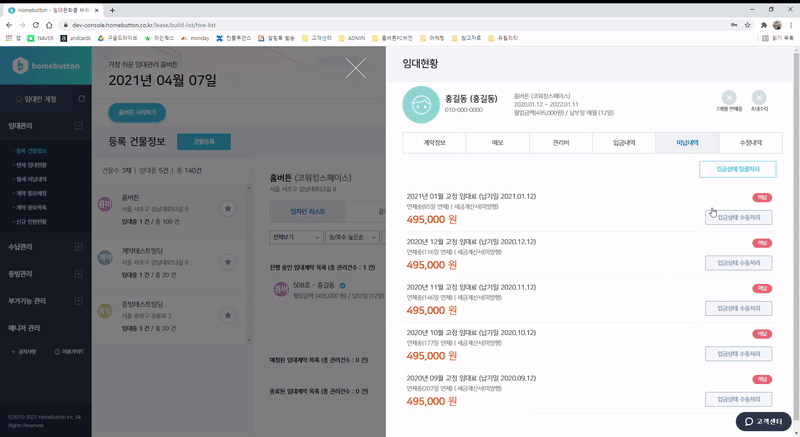Open the 구글드라이브 bookmark
Screen dimensions: 800x437
[117, 38]
